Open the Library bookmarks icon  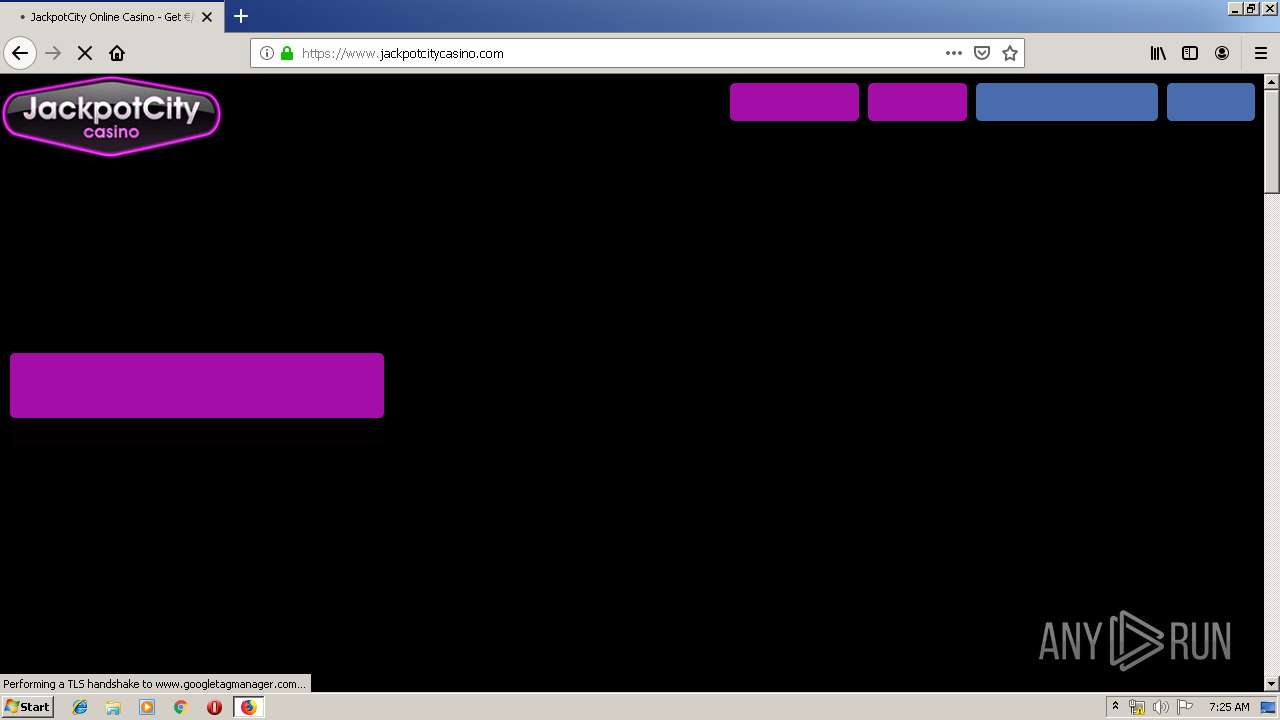point(1158,53)
